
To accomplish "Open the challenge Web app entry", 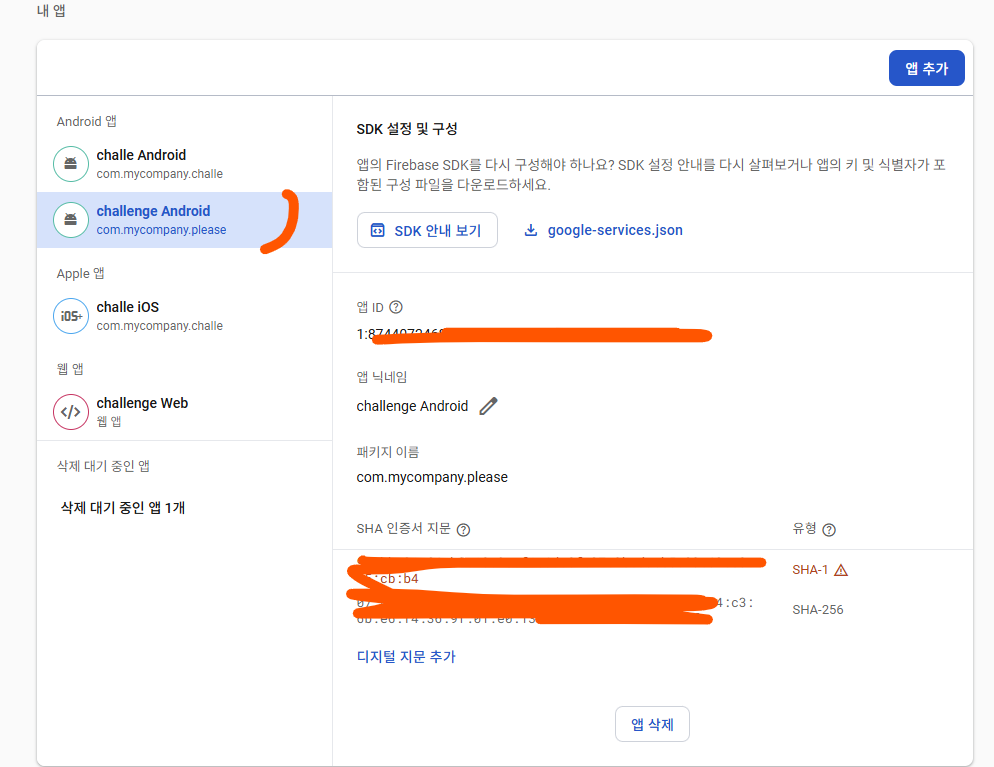I will point(184,411).
